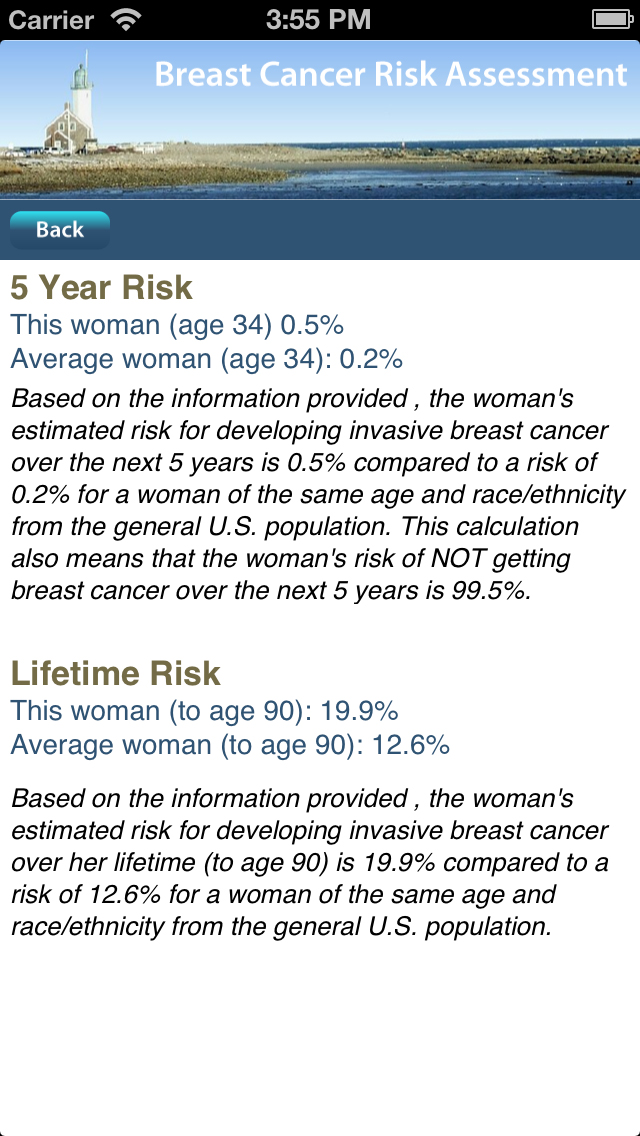Tap the 5 Year Risk heading
This screenshot has height=1136, width=640.
click(x=101, y=288)
